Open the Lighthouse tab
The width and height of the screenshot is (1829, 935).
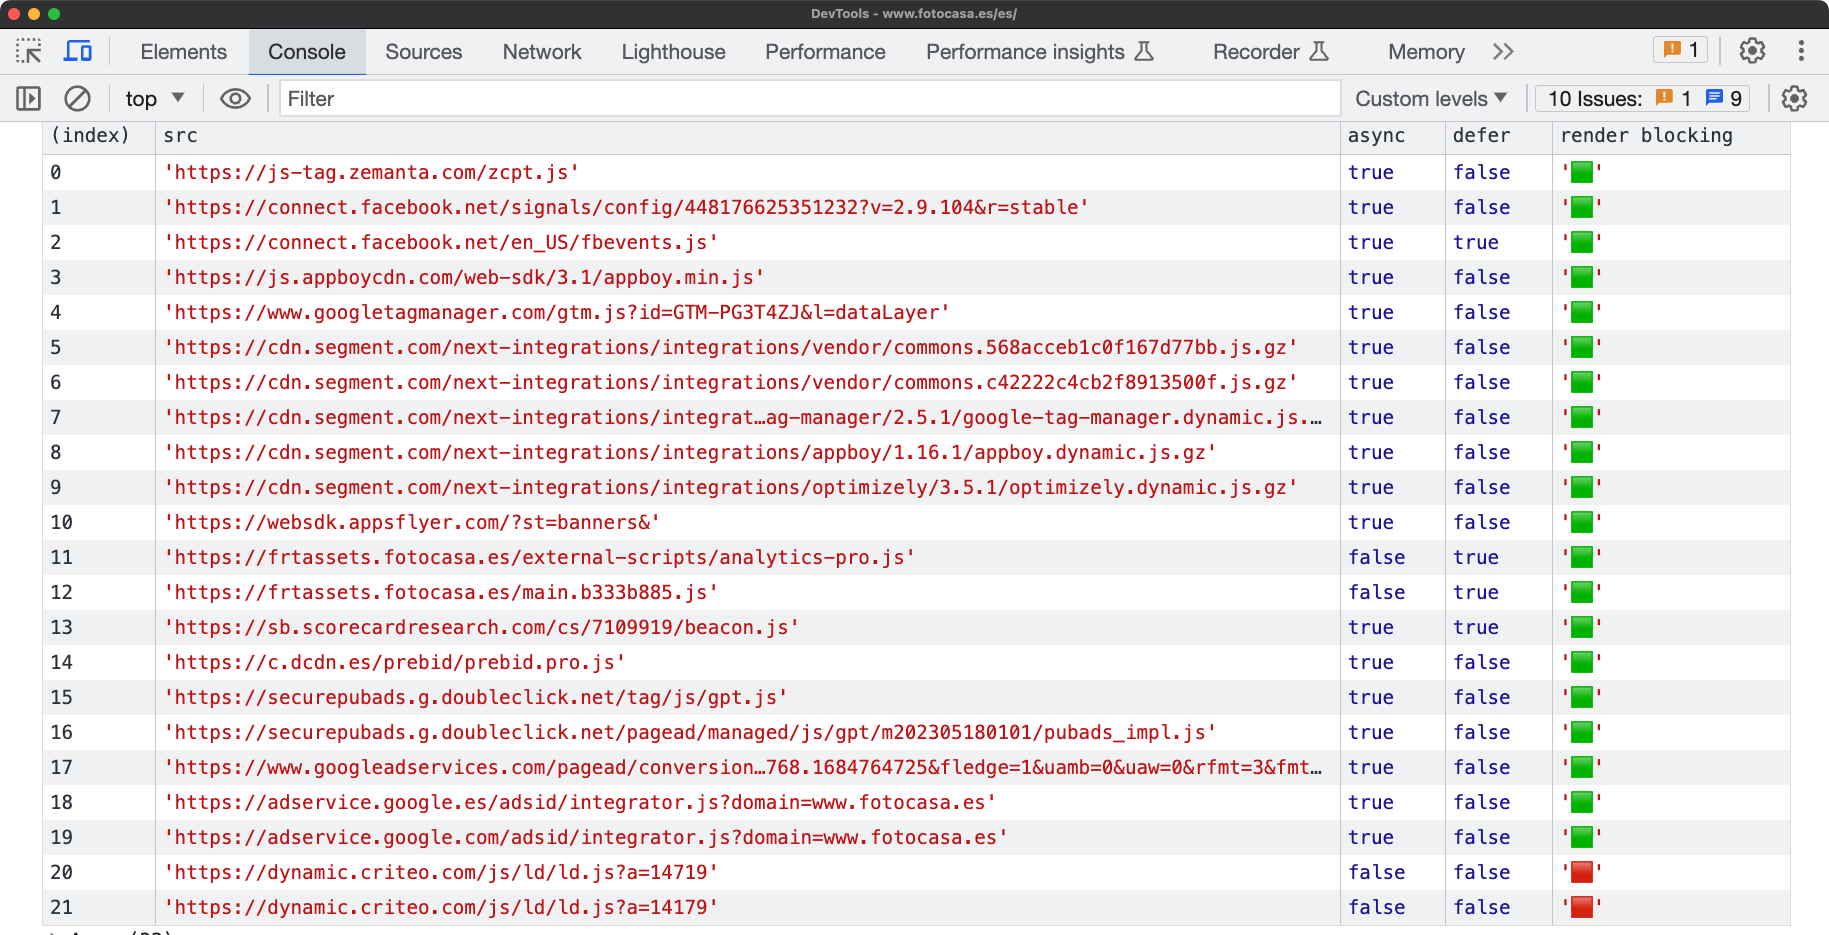[673, 51]
